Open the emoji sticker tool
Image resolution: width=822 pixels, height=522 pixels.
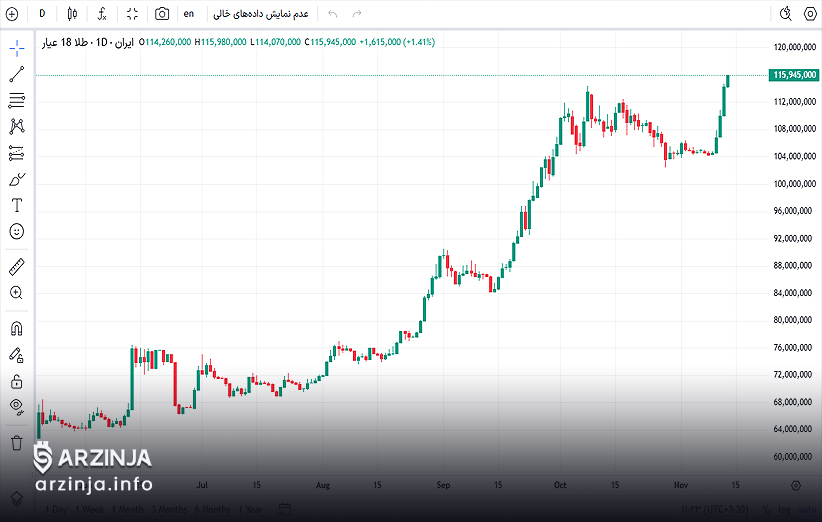[16, 231]
